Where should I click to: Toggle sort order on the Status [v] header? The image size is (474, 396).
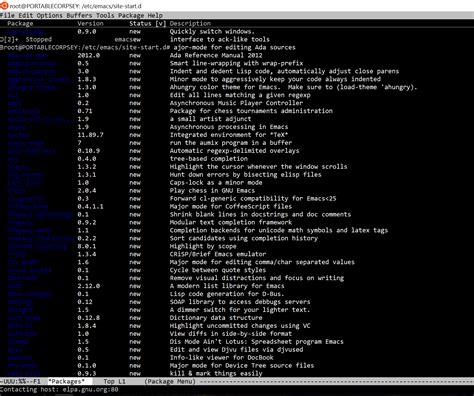pyautogui.click(x=148, y=24)
